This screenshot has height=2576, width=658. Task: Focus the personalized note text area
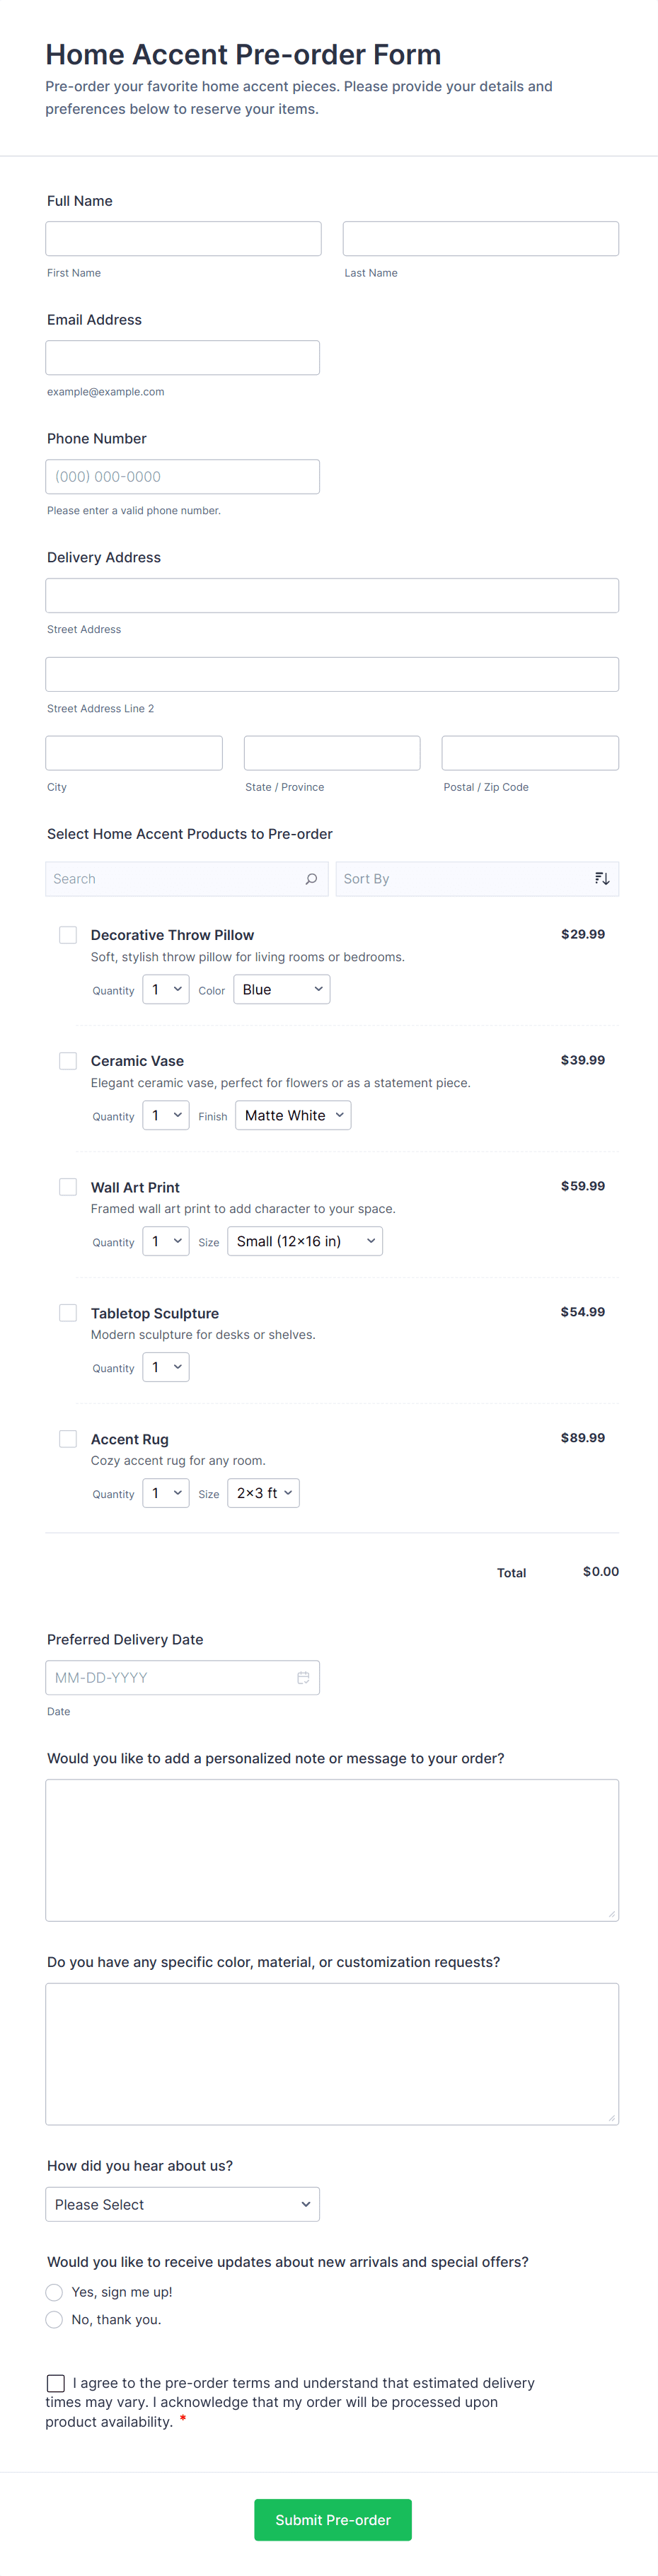click(331, 1850)
